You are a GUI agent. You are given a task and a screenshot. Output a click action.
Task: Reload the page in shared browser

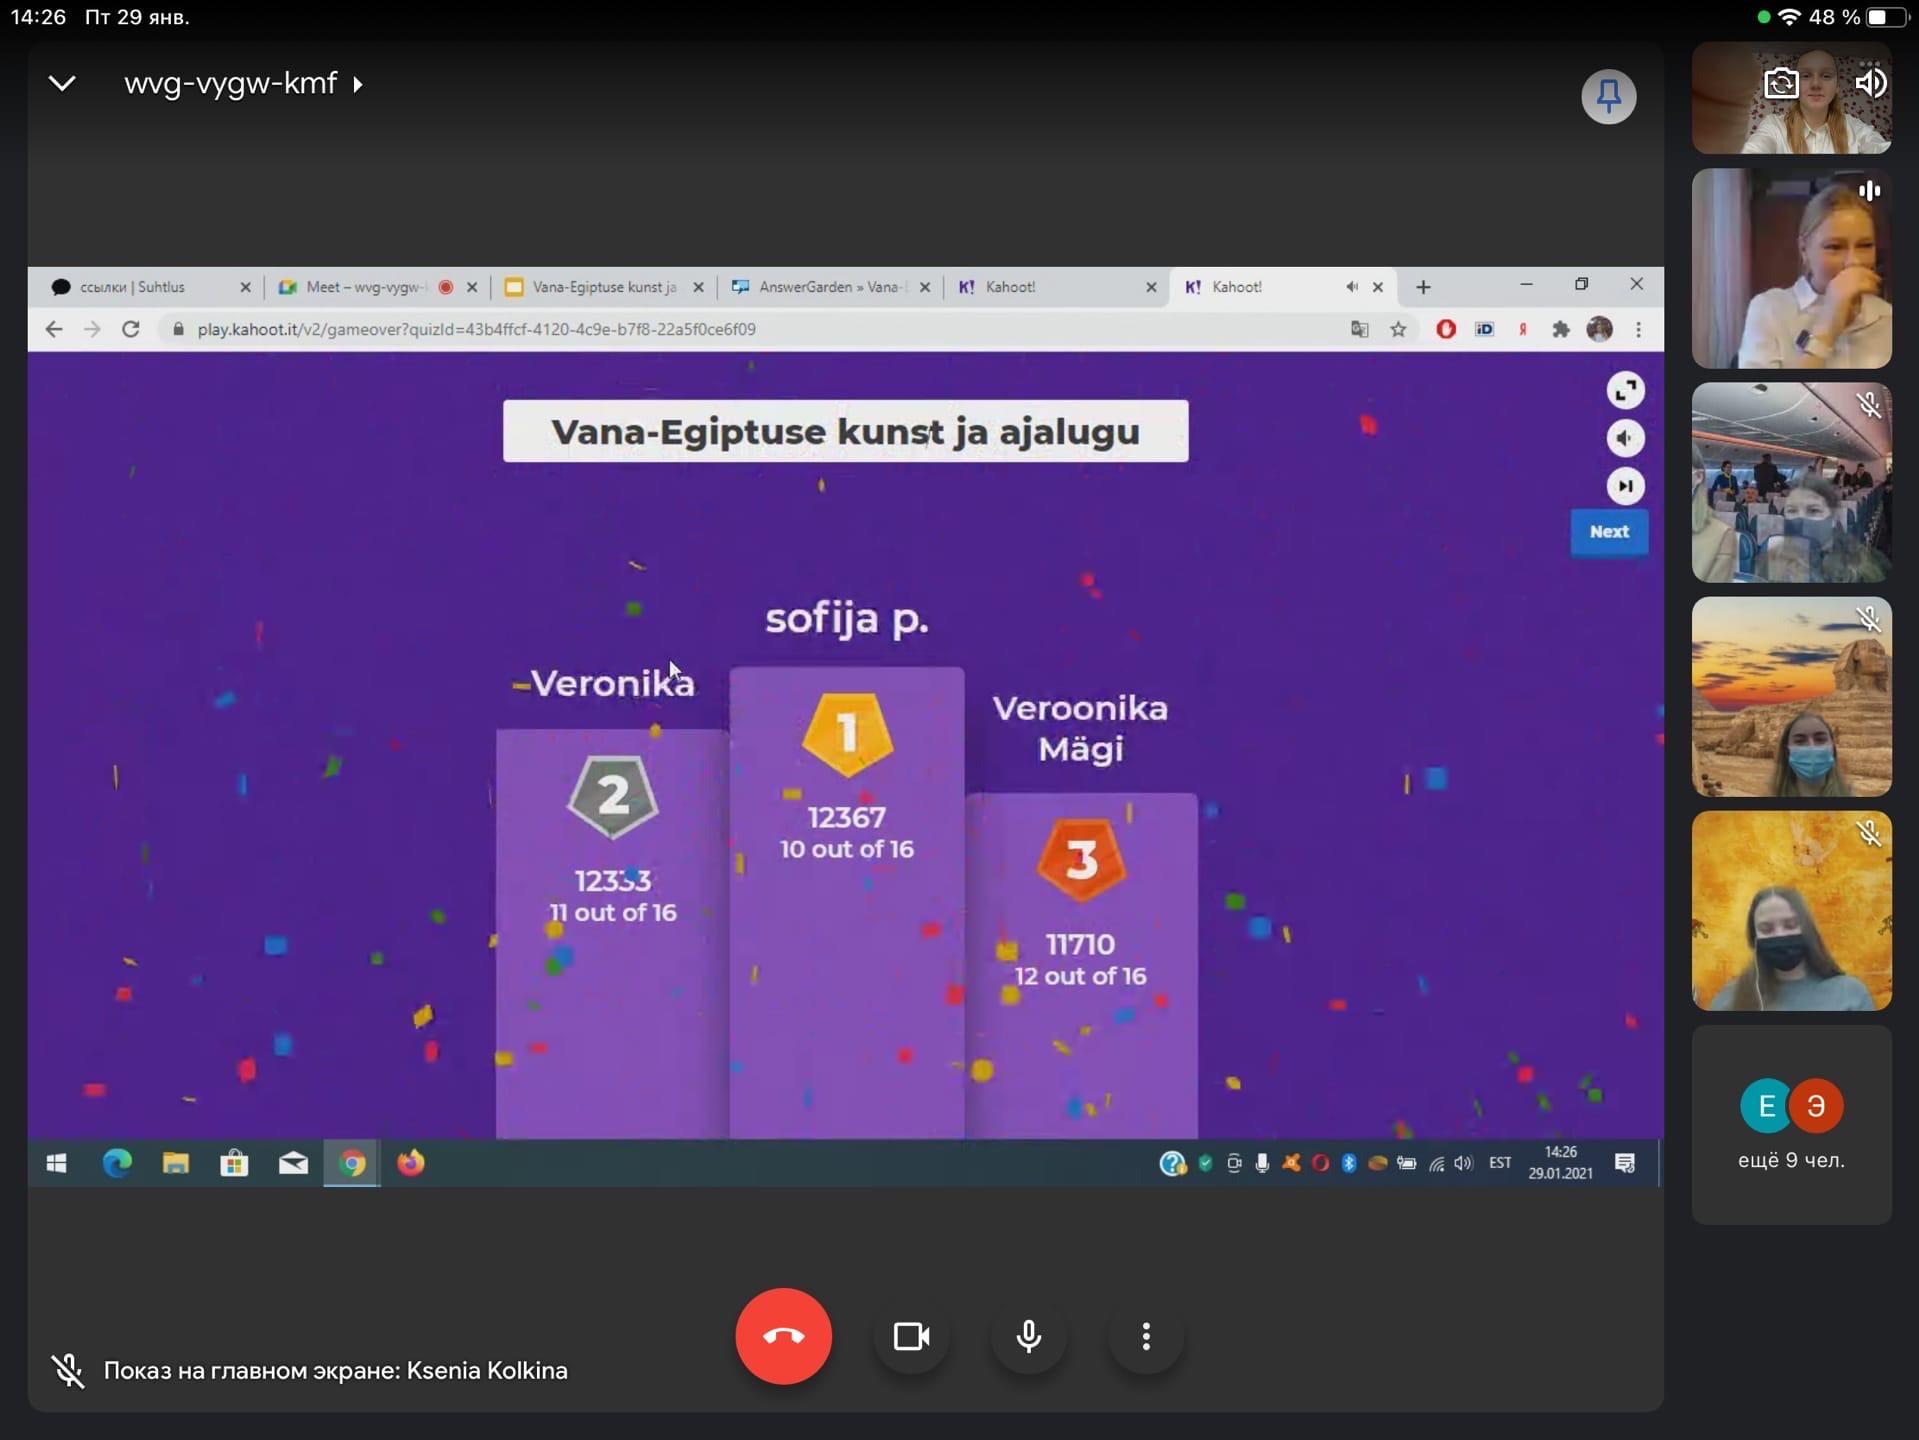point(131,329)
